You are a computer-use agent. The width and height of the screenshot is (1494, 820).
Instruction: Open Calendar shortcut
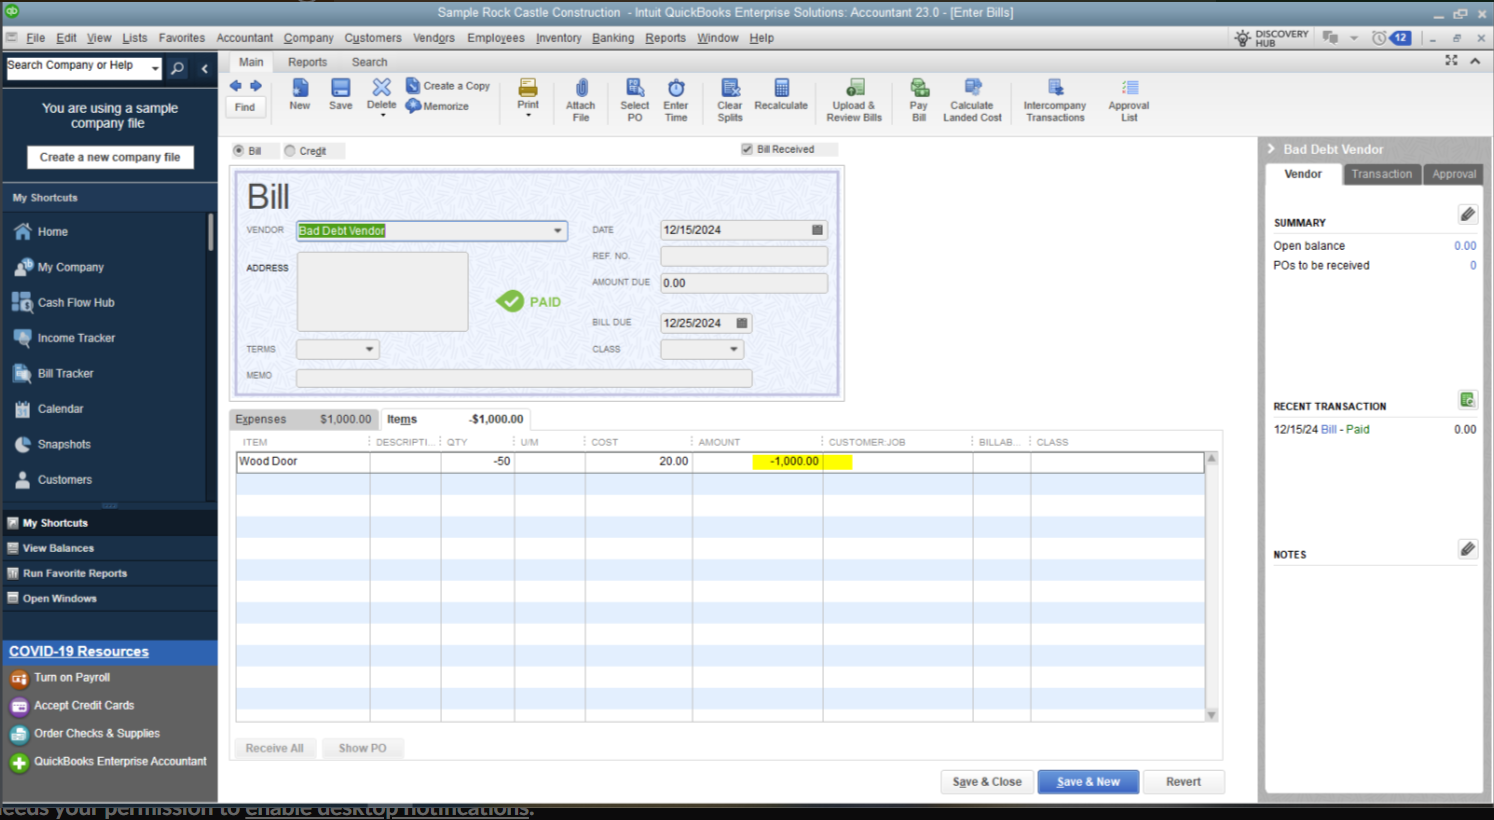tap(60, 408)
